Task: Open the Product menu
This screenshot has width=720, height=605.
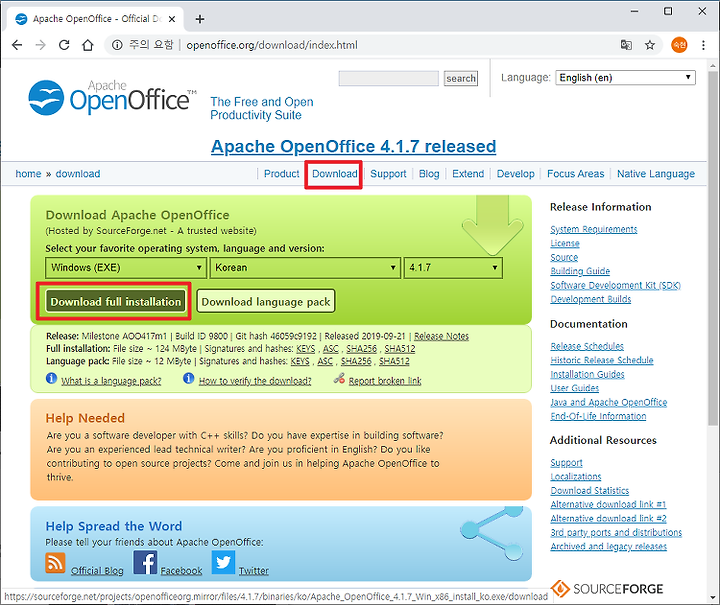Action: (281, 174)
